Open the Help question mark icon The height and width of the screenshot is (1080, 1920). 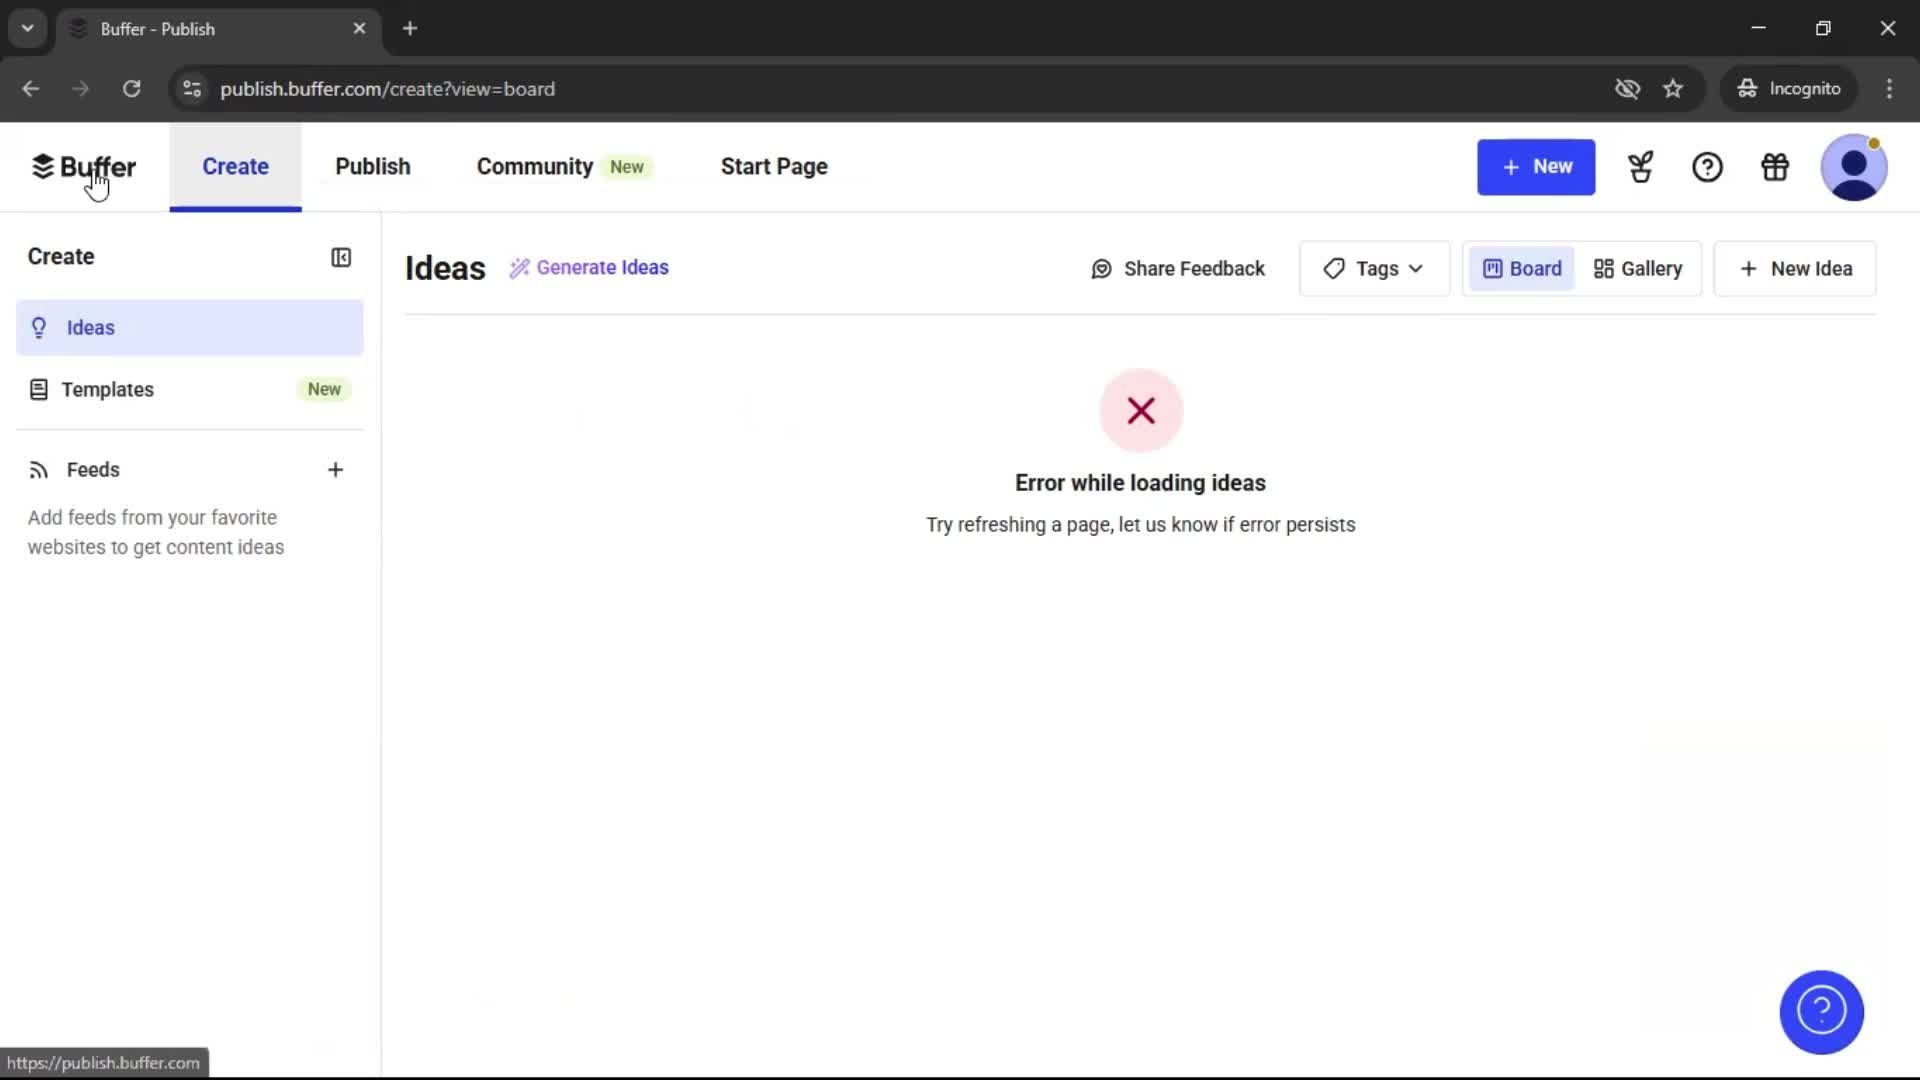1708,167
